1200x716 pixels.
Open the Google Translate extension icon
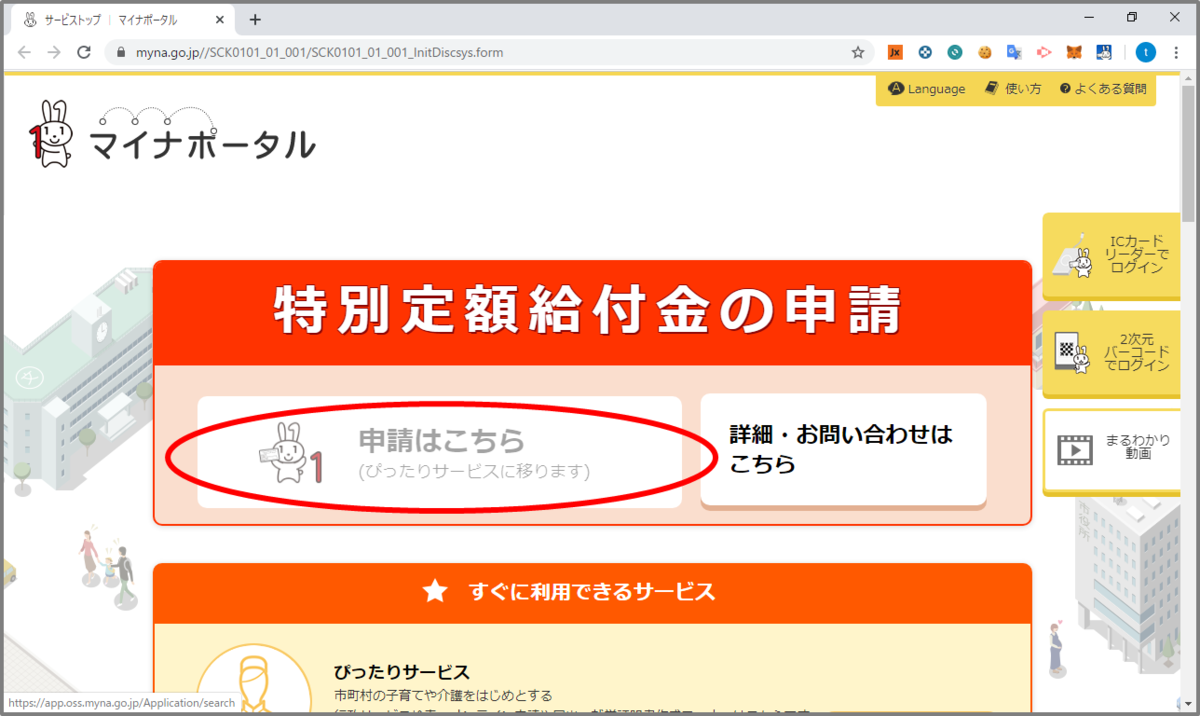[1014, 52]
